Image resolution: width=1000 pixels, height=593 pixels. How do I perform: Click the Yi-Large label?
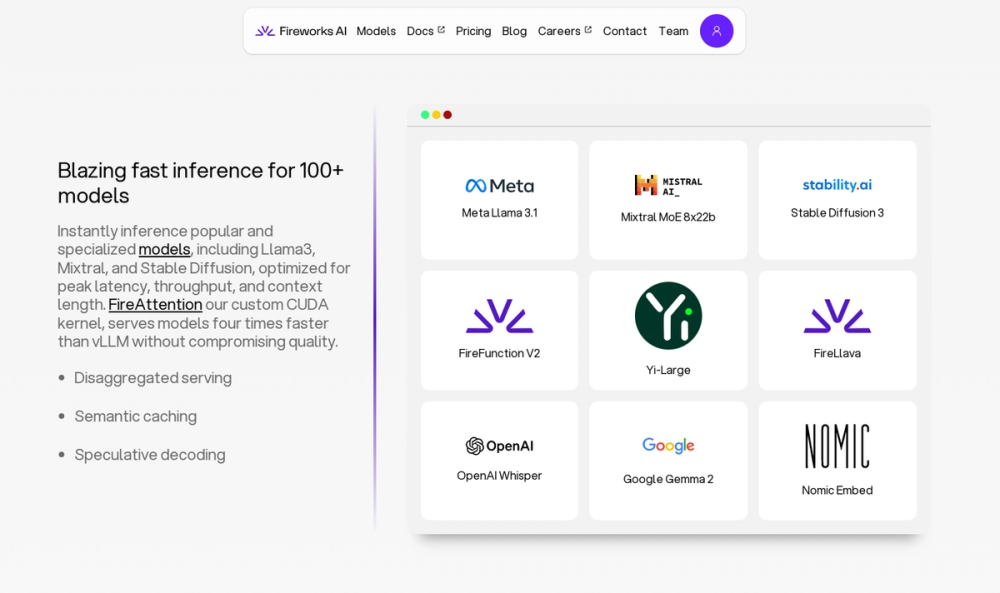(x=668, y=370)
